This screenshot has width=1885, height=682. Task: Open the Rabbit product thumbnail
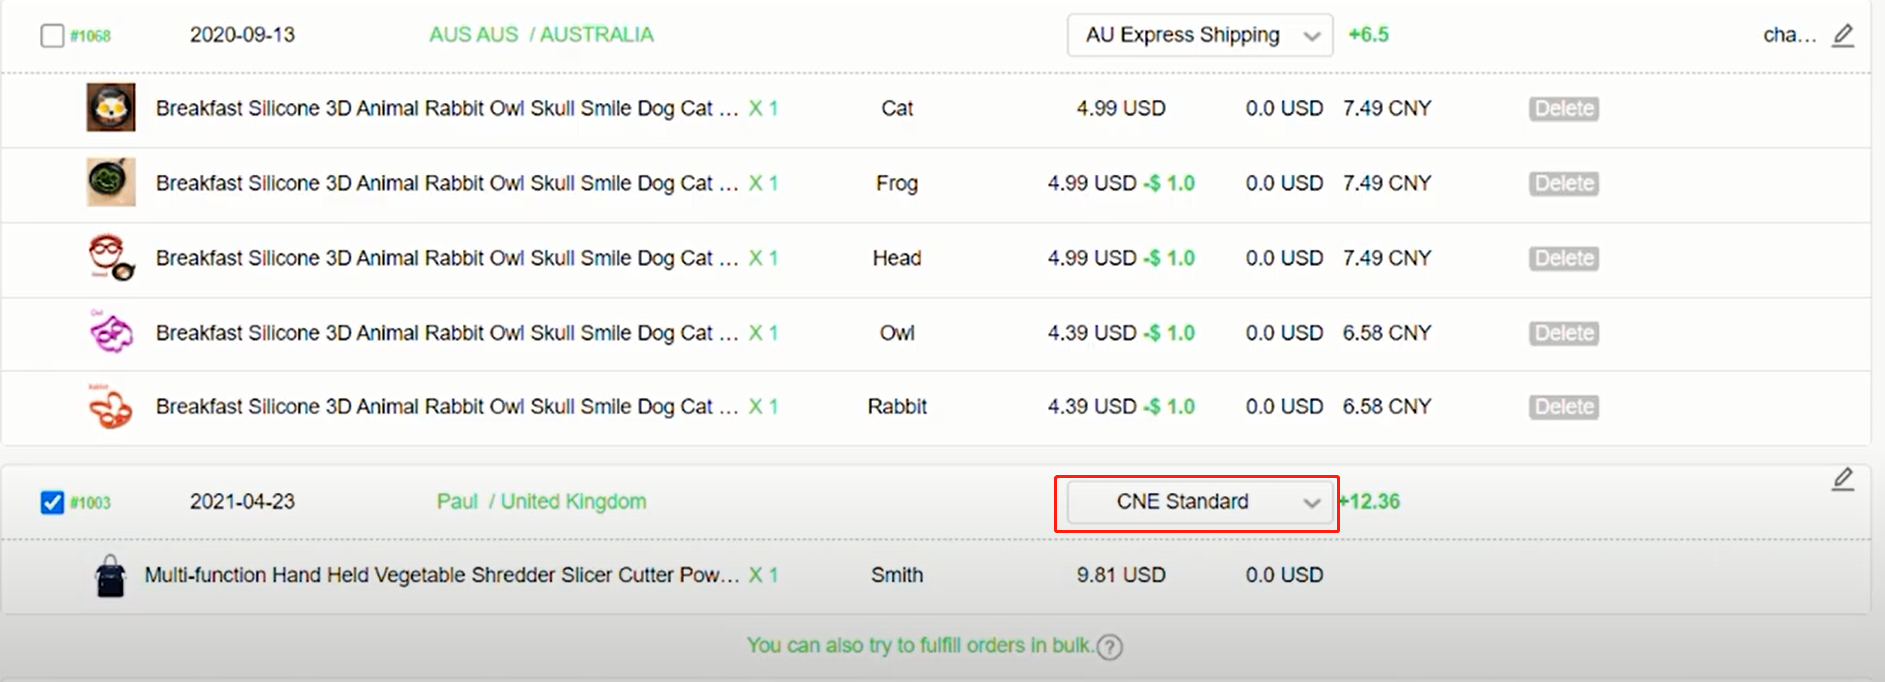click(110, 407)
